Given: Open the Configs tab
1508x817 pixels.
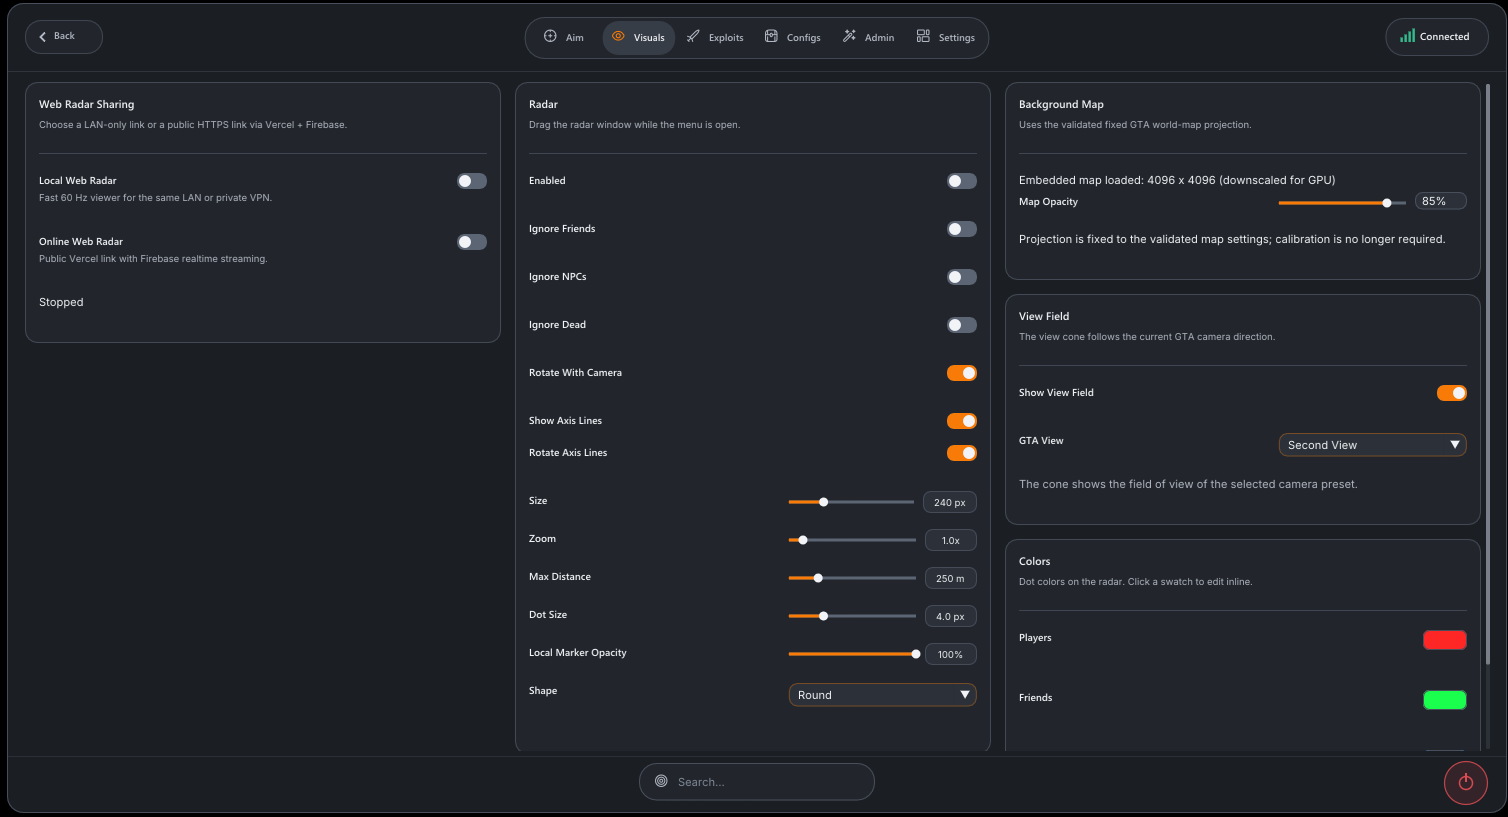Looking at the screenshot, I should pos(793,37).
